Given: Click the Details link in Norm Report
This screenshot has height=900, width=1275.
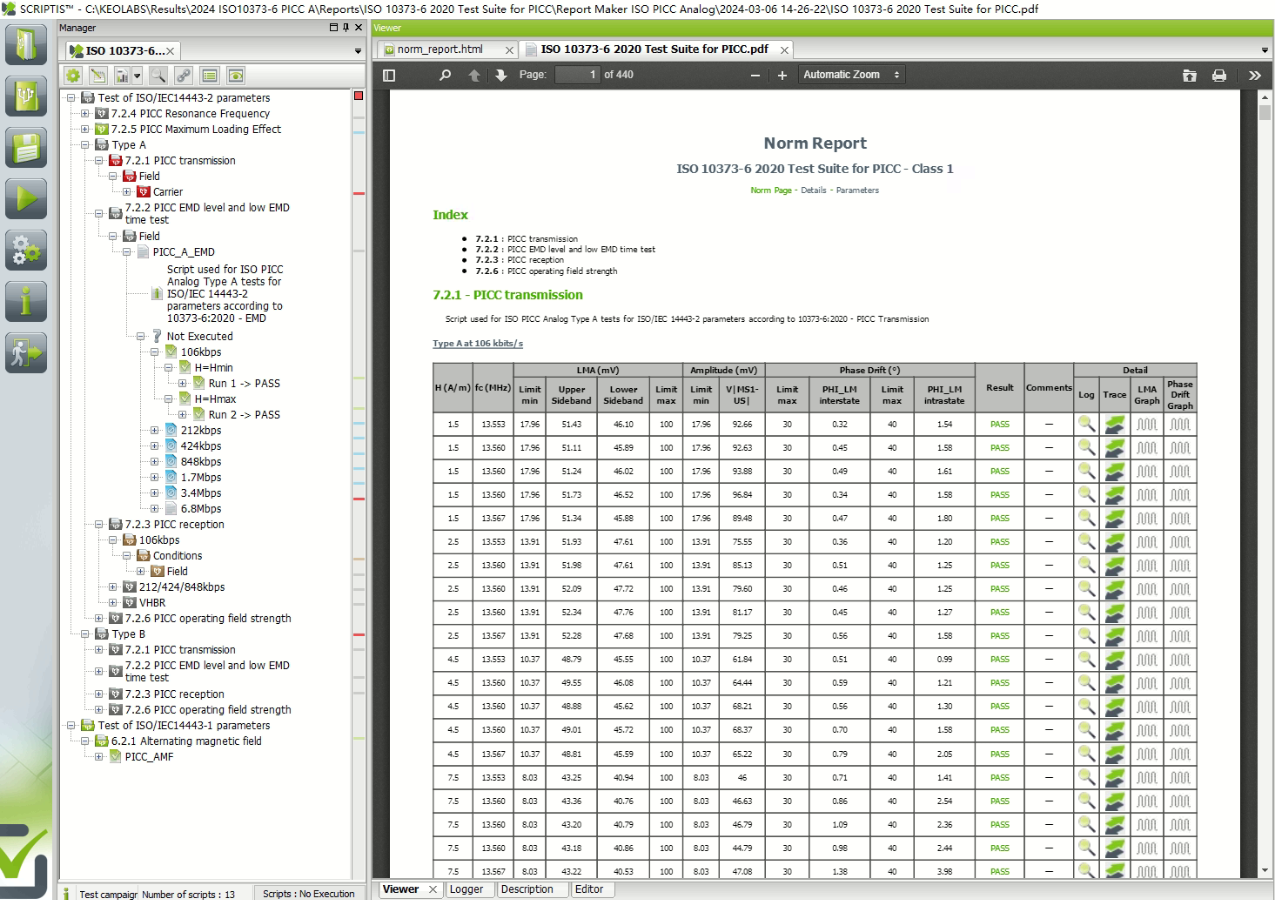Looking at the screenshot, I should point(813,190).
